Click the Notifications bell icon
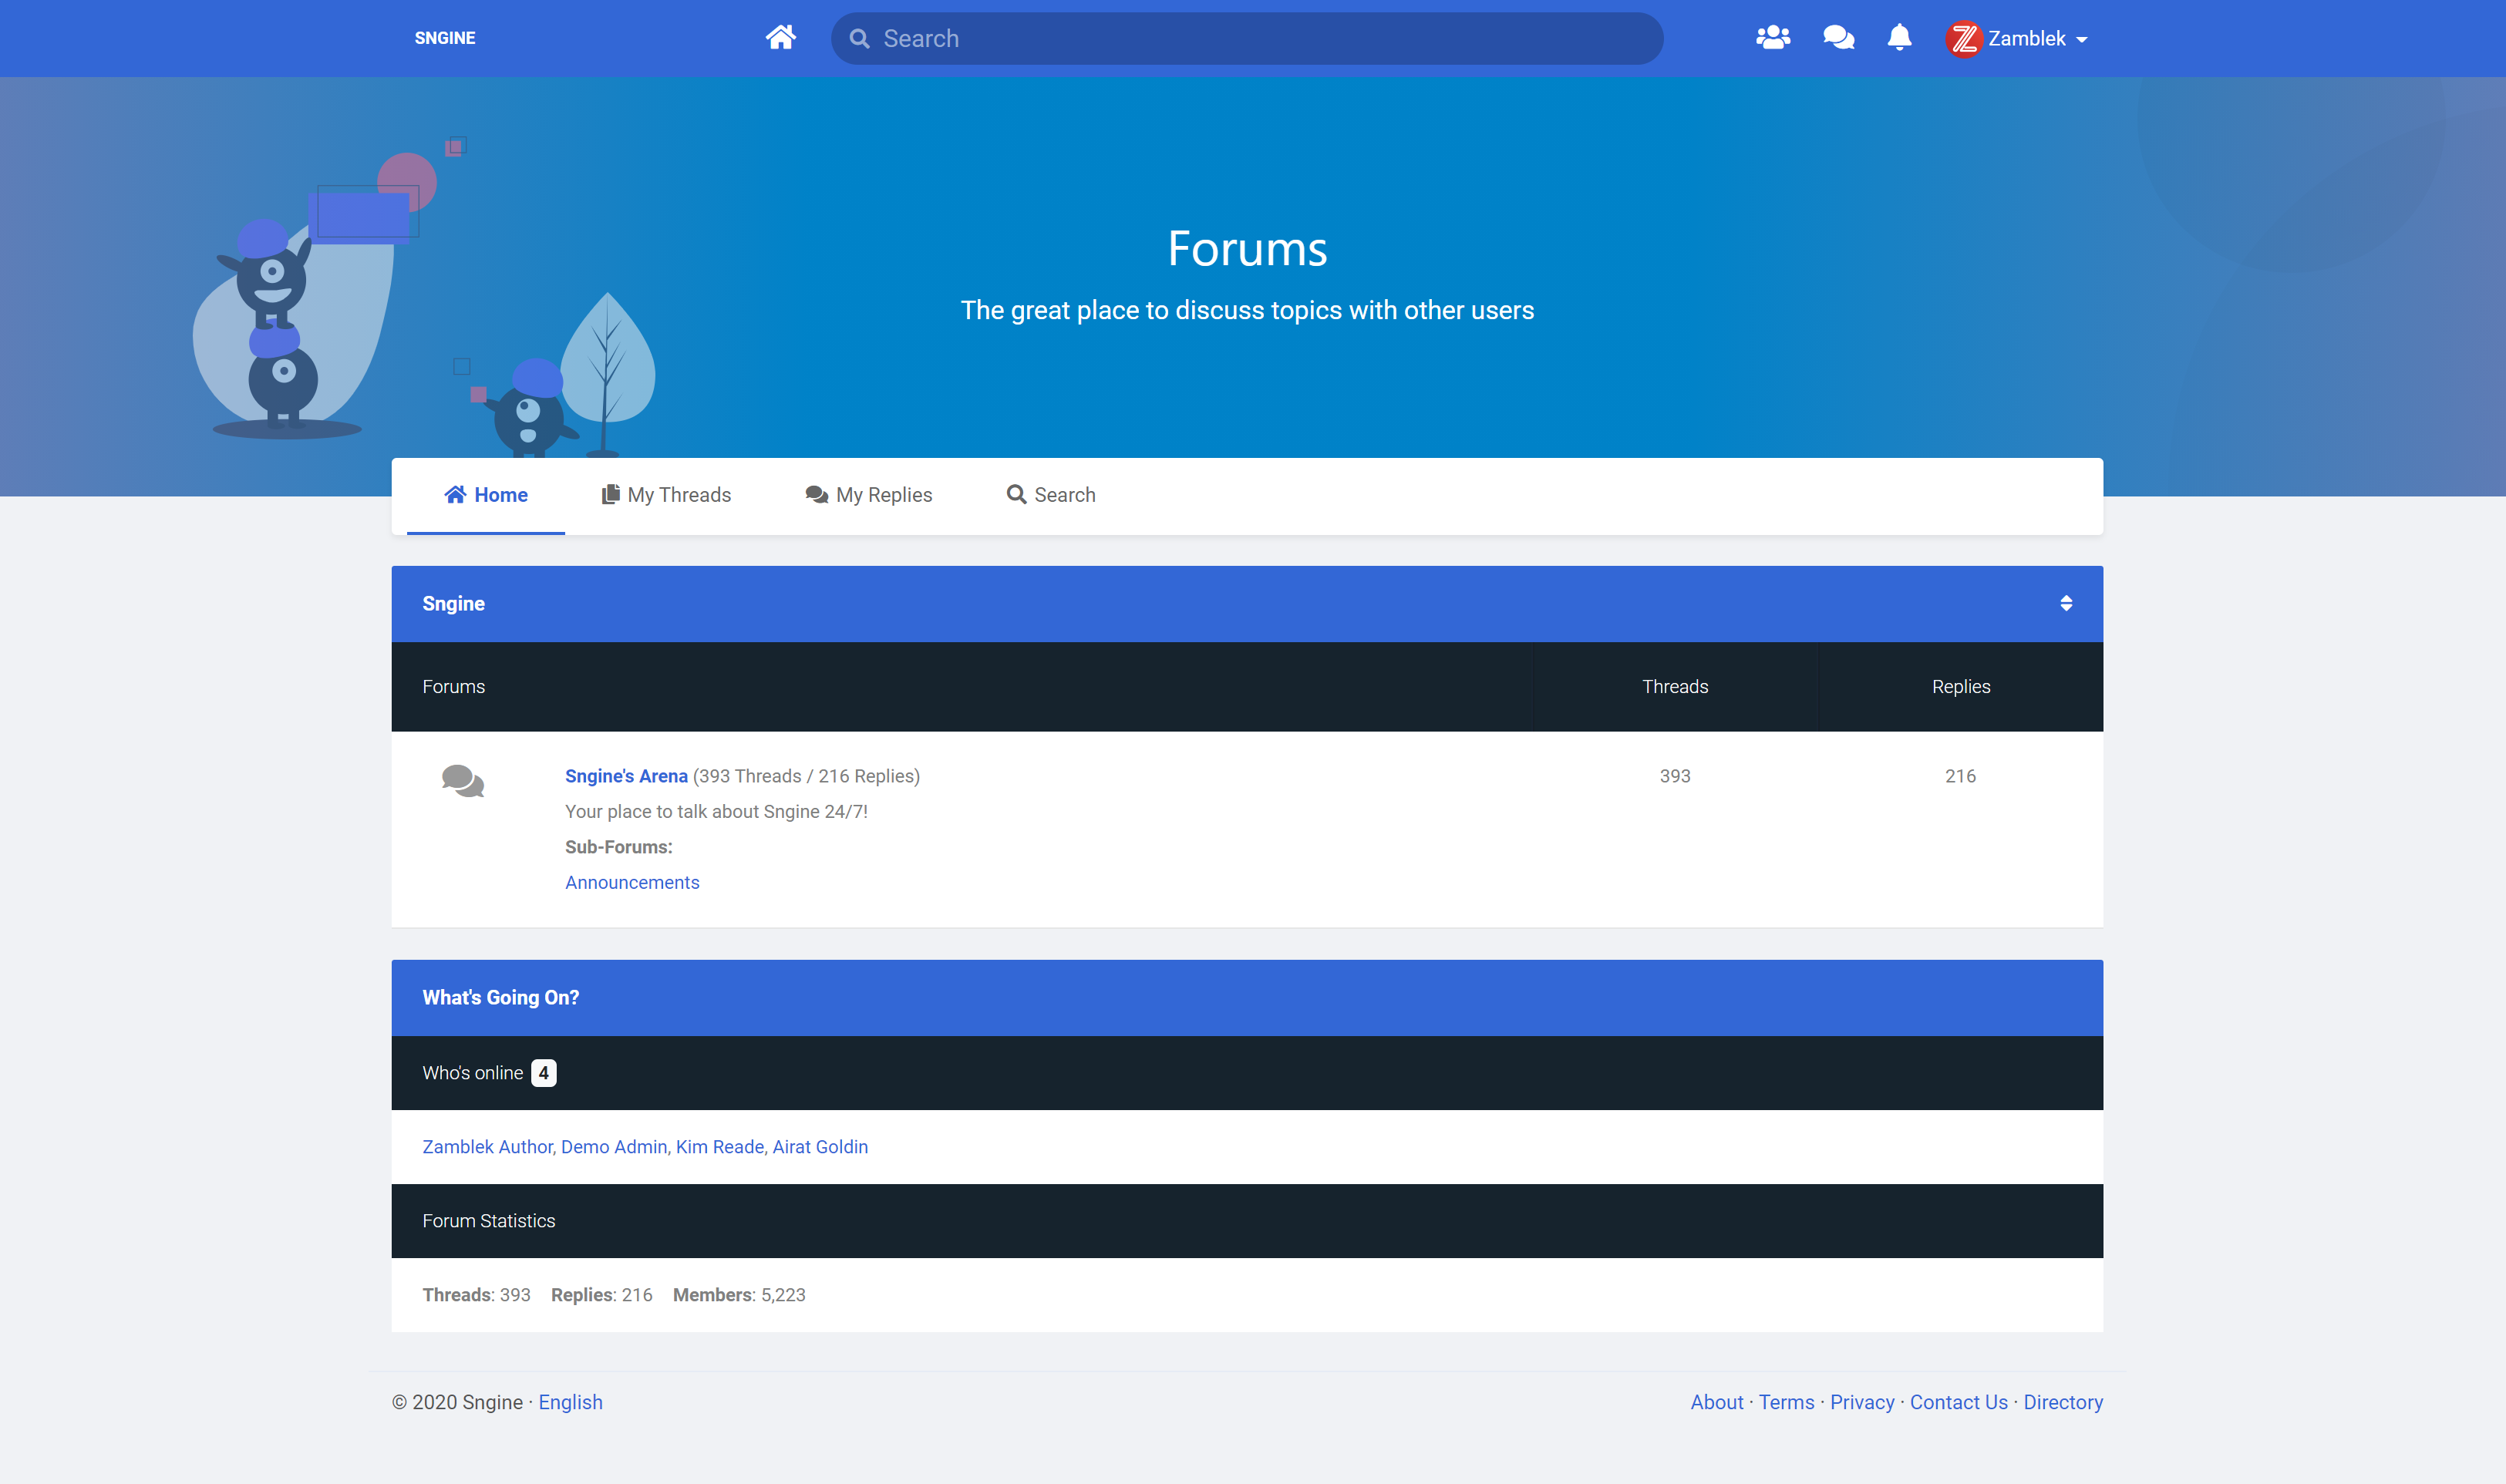Screen dimensions: 2506x1484 tap(1897, 37)
